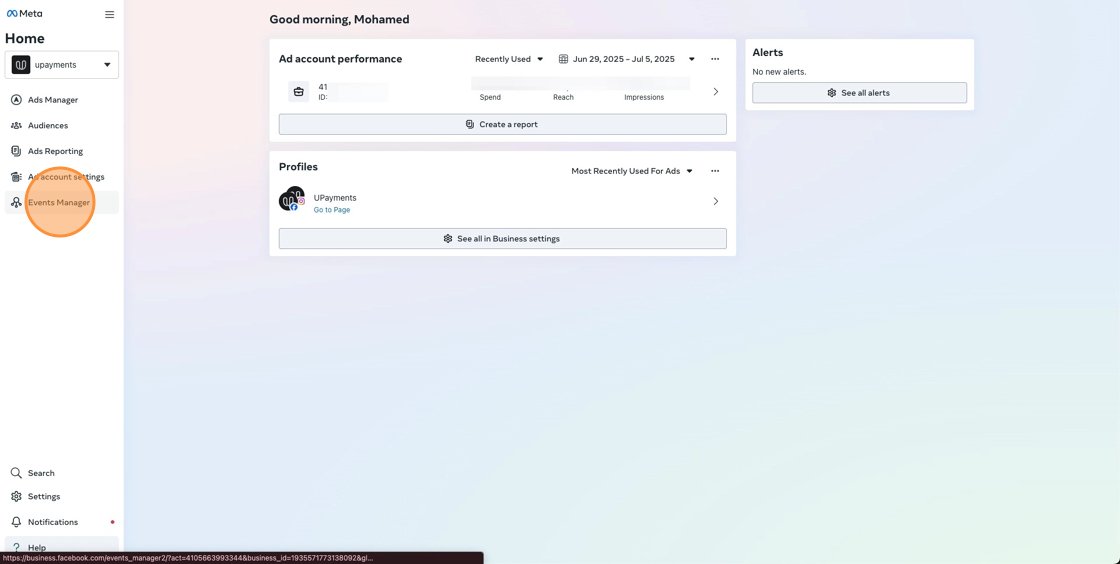
Task: Open Ads Reporting in sidebar
Action: click(x=61, y=151)
